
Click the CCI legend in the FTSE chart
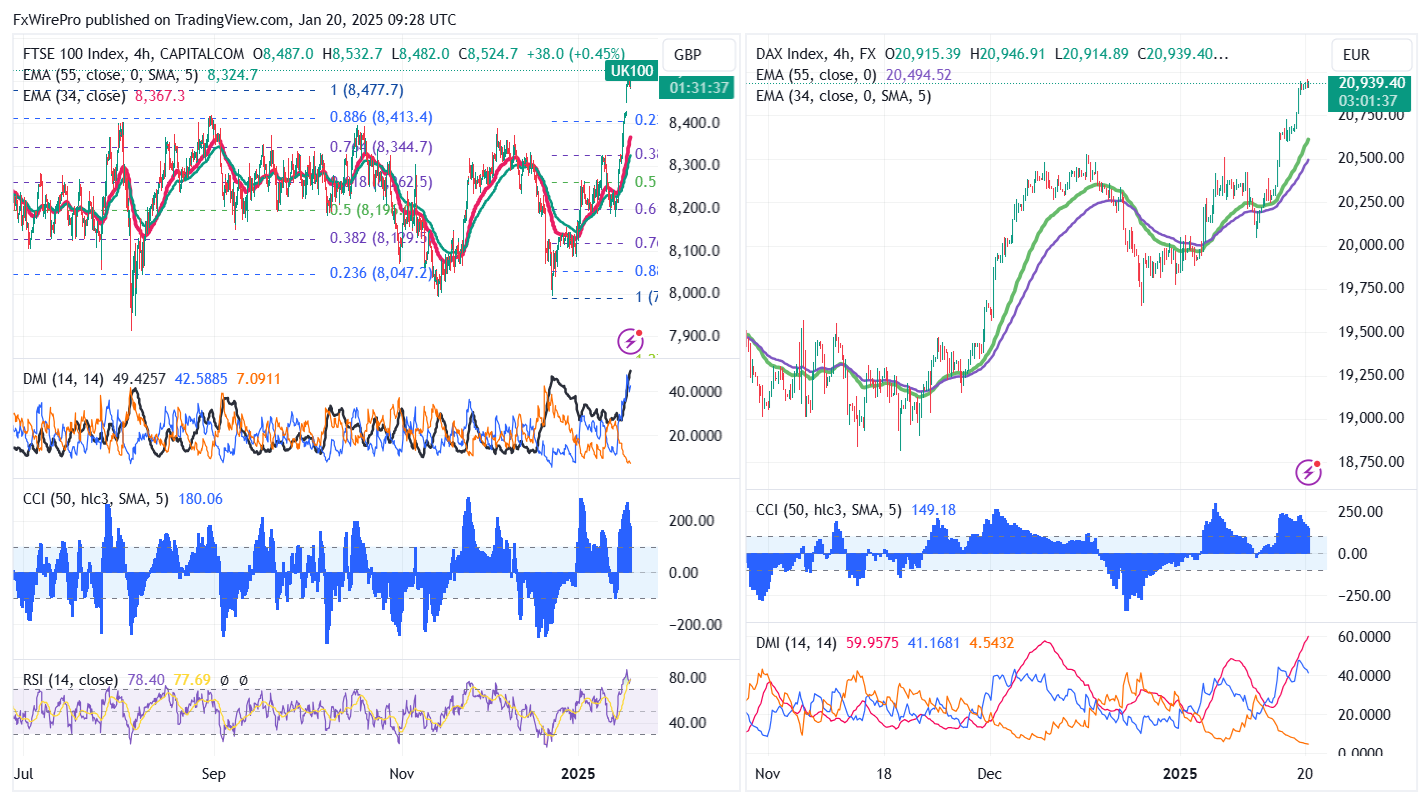pos(96,499)
